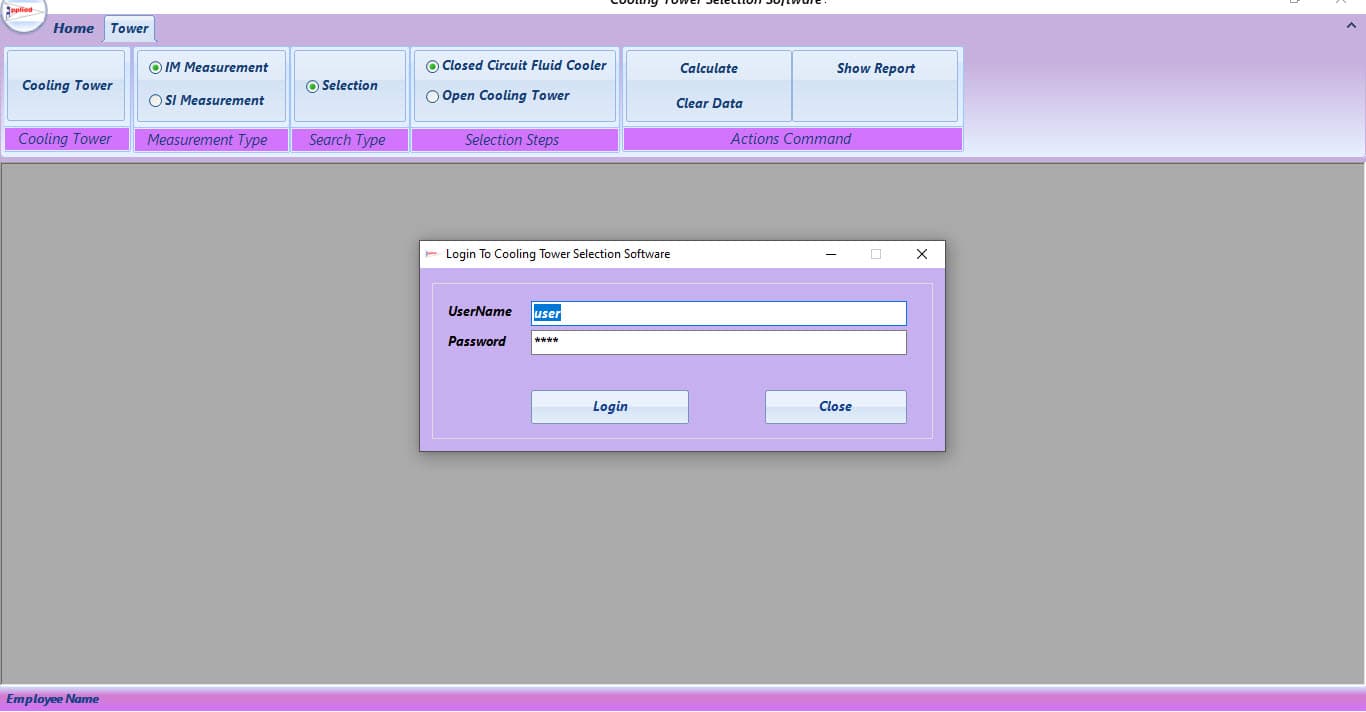The image size is (1366, 712).
Task: Choose the Selection search type
Action: point(342,86)
